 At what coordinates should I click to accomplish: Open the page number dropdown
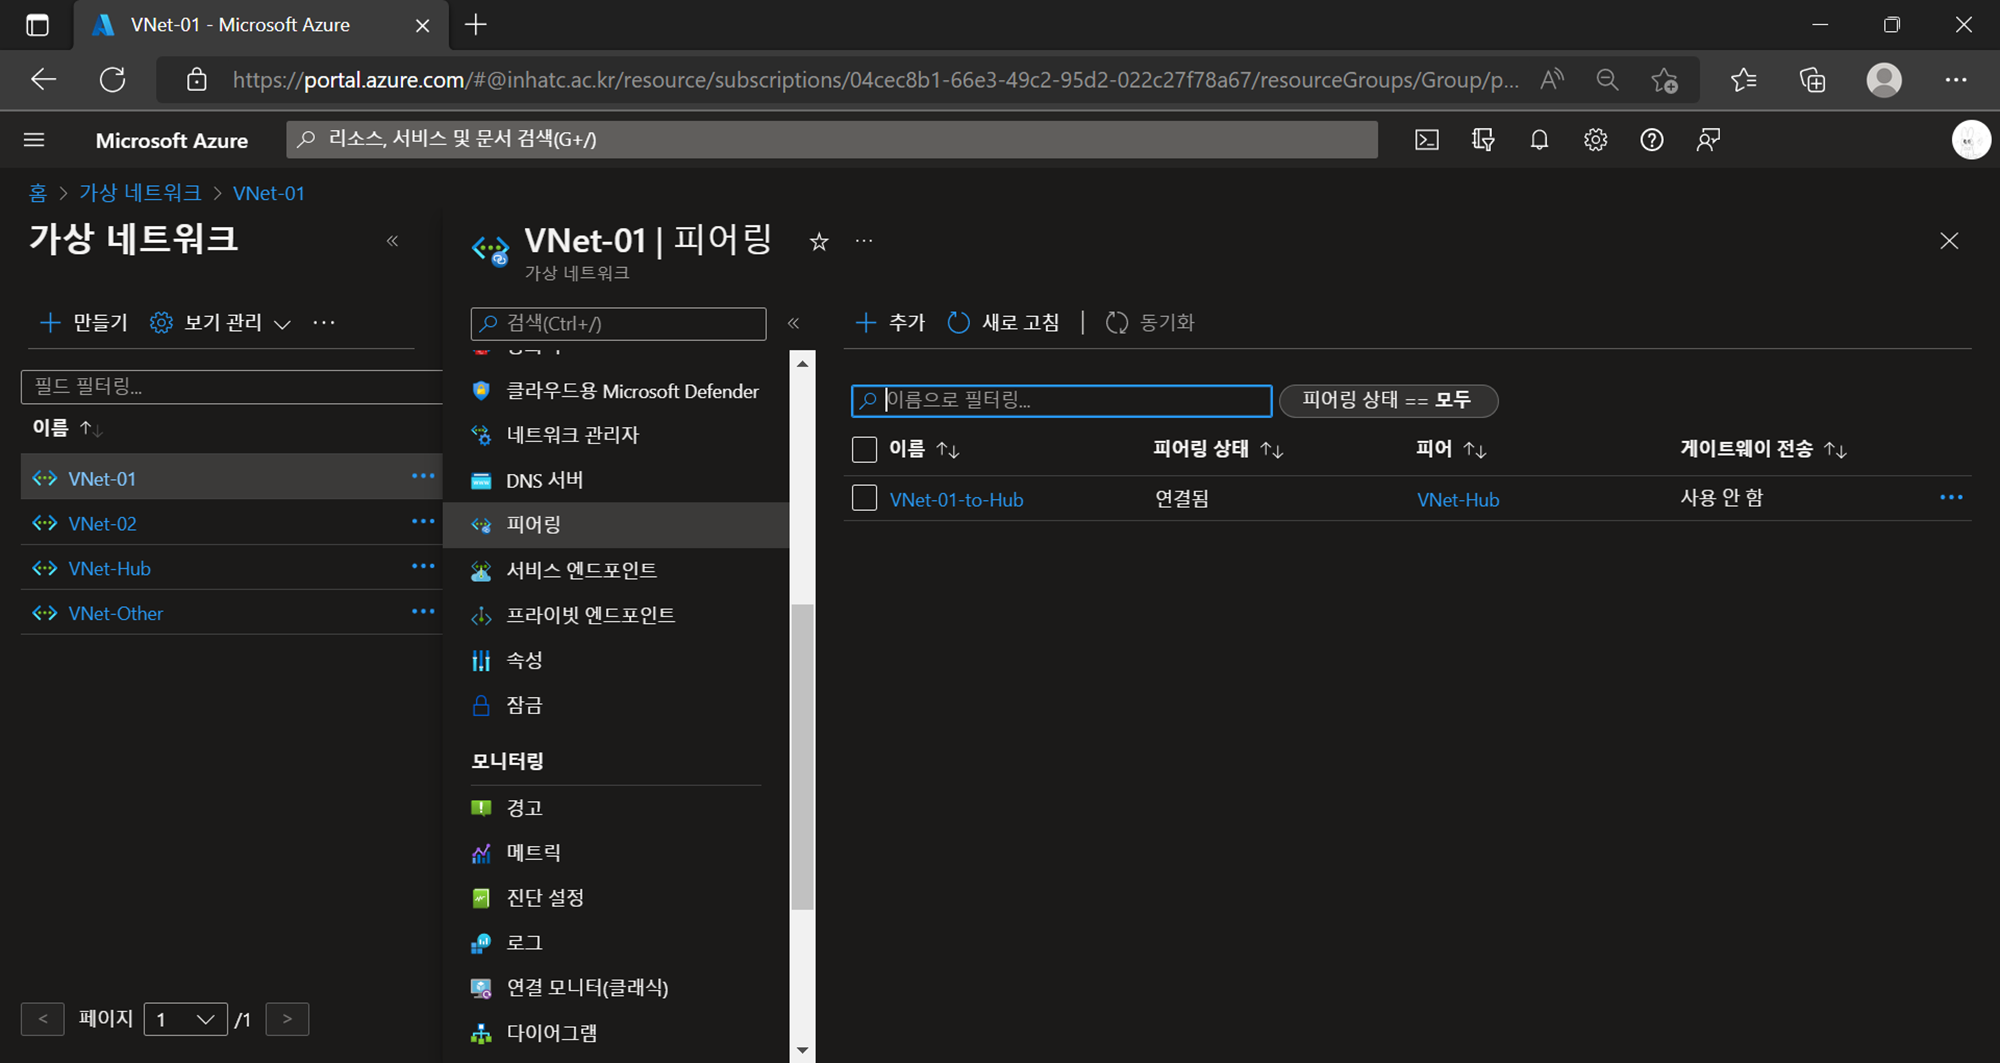click(x=186, y=1019)
